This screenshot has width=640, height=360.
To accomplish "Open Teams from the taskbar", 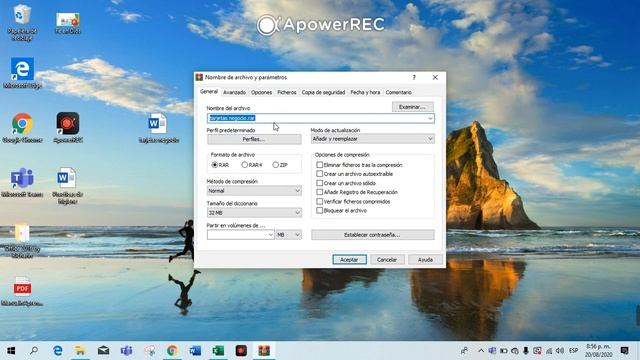I will tap(126, 351).
